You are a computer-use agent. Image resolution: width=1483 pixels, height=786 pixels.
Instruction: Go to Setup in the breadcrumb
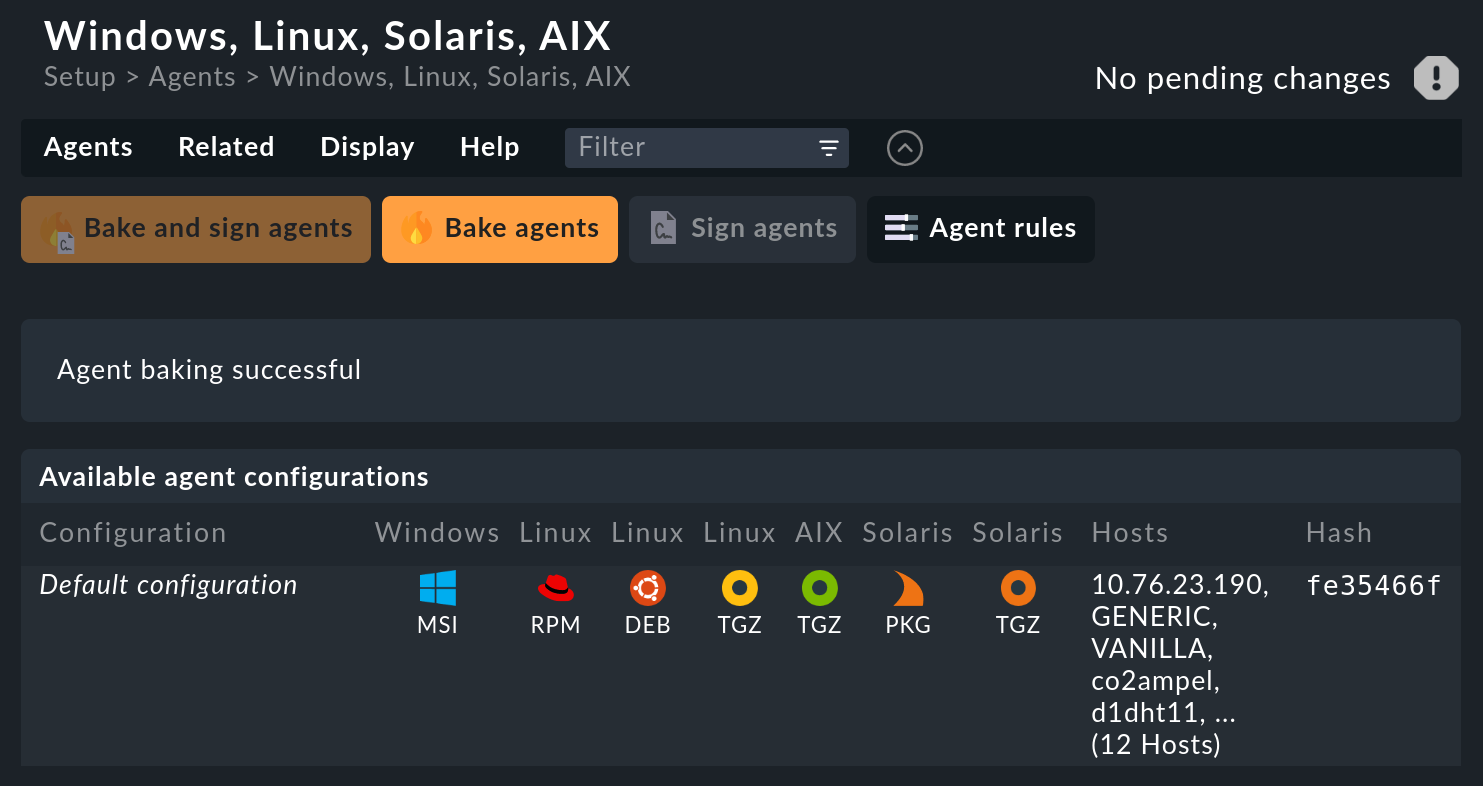coord(80,77)
